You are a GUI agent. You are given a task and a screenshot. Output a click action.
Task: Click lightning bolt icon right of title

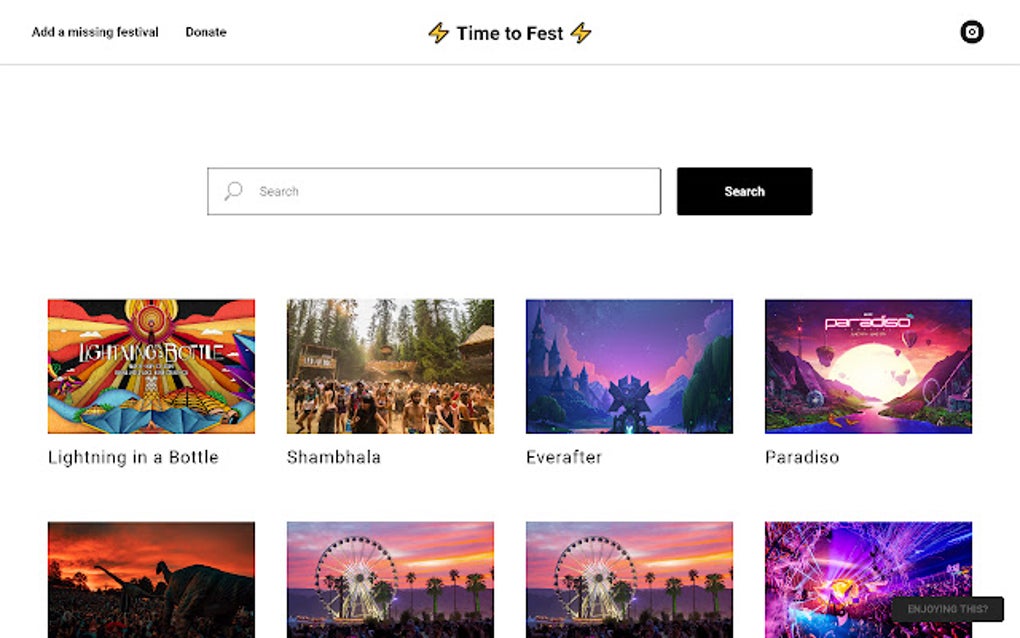coord(581,33)
